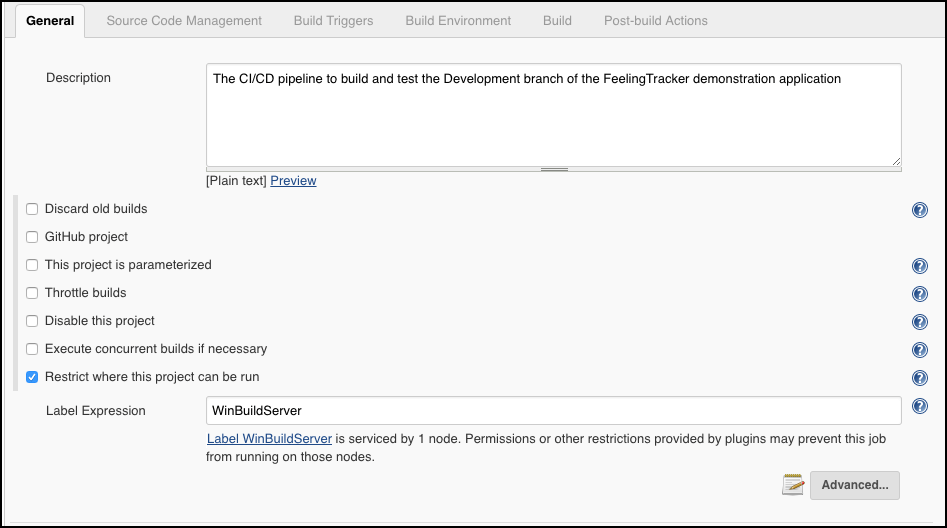Image resolution: width=947 pixels, height=528 pixels.
Task: Click the Description field label
Action: [x=79, y=78]
